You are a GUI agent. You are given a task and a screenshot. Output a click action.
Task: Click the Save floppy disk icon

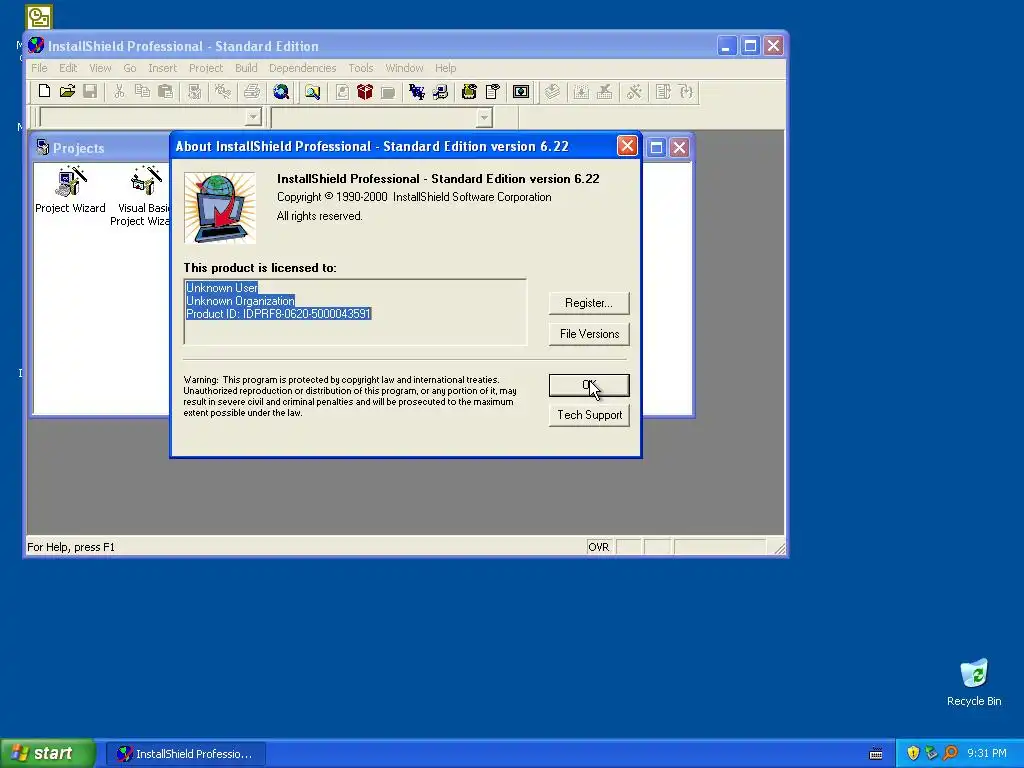(x=90, y=91)
